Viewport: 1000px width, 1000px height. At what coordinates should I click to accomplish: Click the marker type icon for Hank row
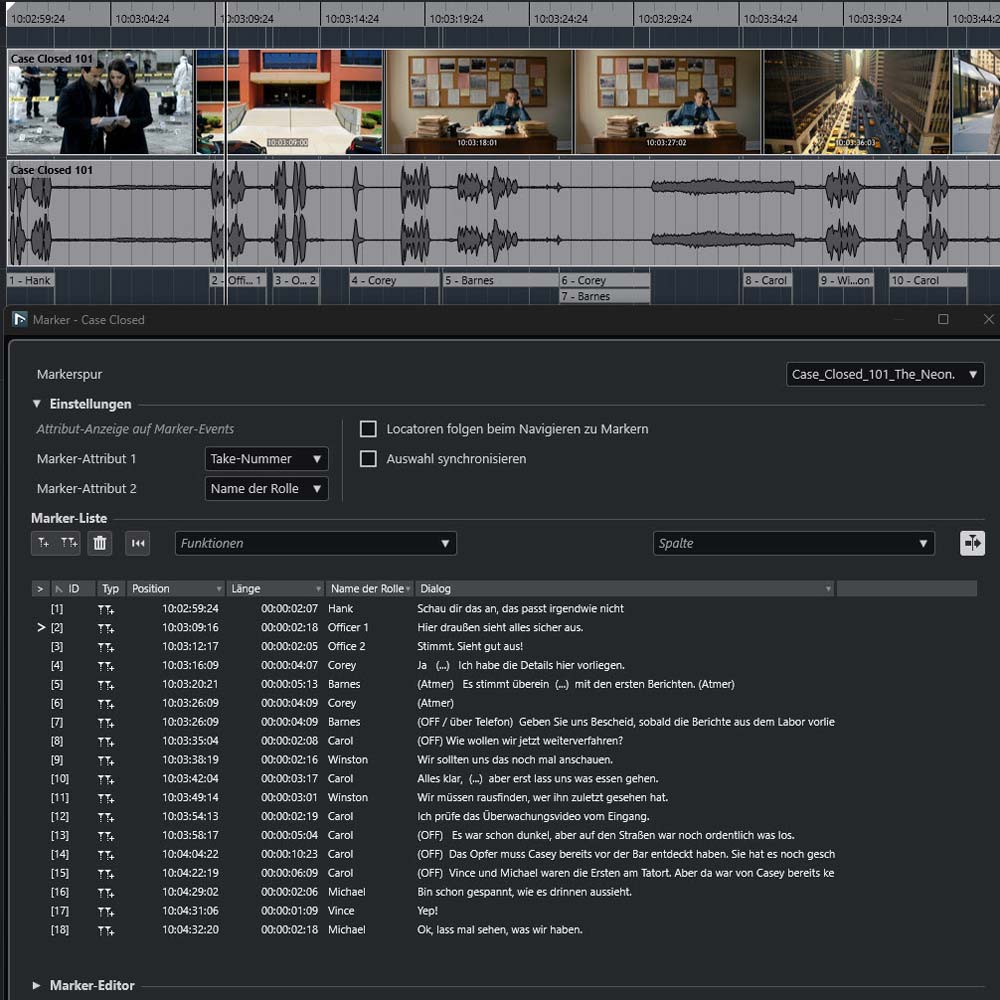[106, 609]
